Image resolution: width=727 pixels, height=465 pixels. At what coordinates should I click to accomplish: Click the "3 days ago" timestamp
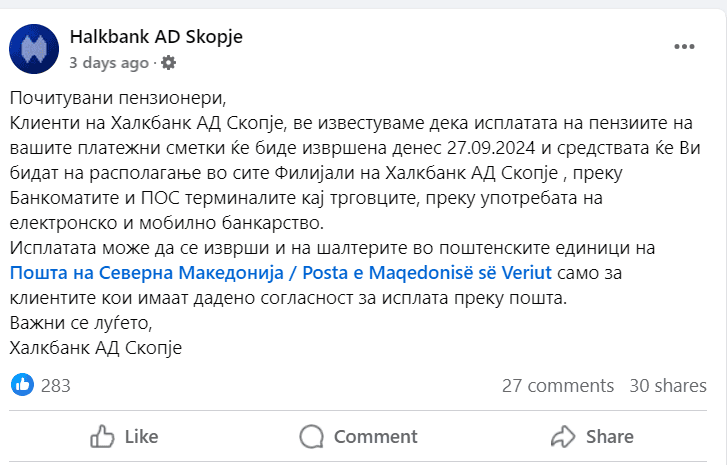pyautogui.click(x=109, y=62)
